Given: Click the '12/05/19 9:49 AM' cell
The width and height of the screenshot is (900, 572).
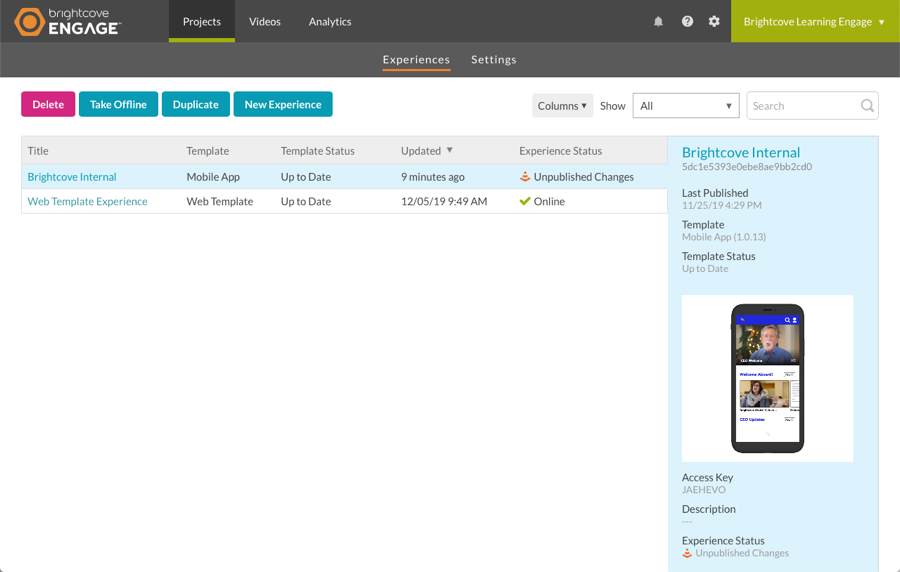Looking at the screenshot, I should pyautogui.click(x=444, y=201).
